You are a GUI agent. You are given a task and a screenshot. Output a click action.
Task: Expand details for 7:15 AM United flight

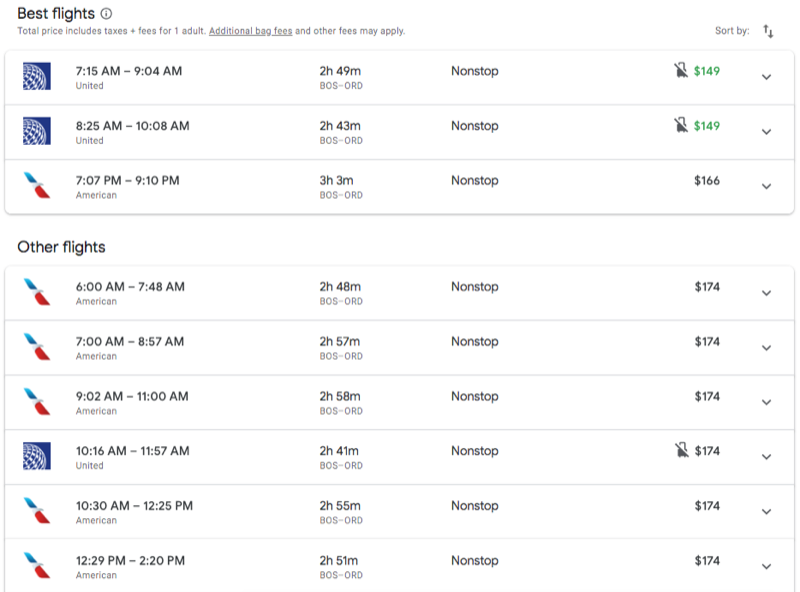766,77
